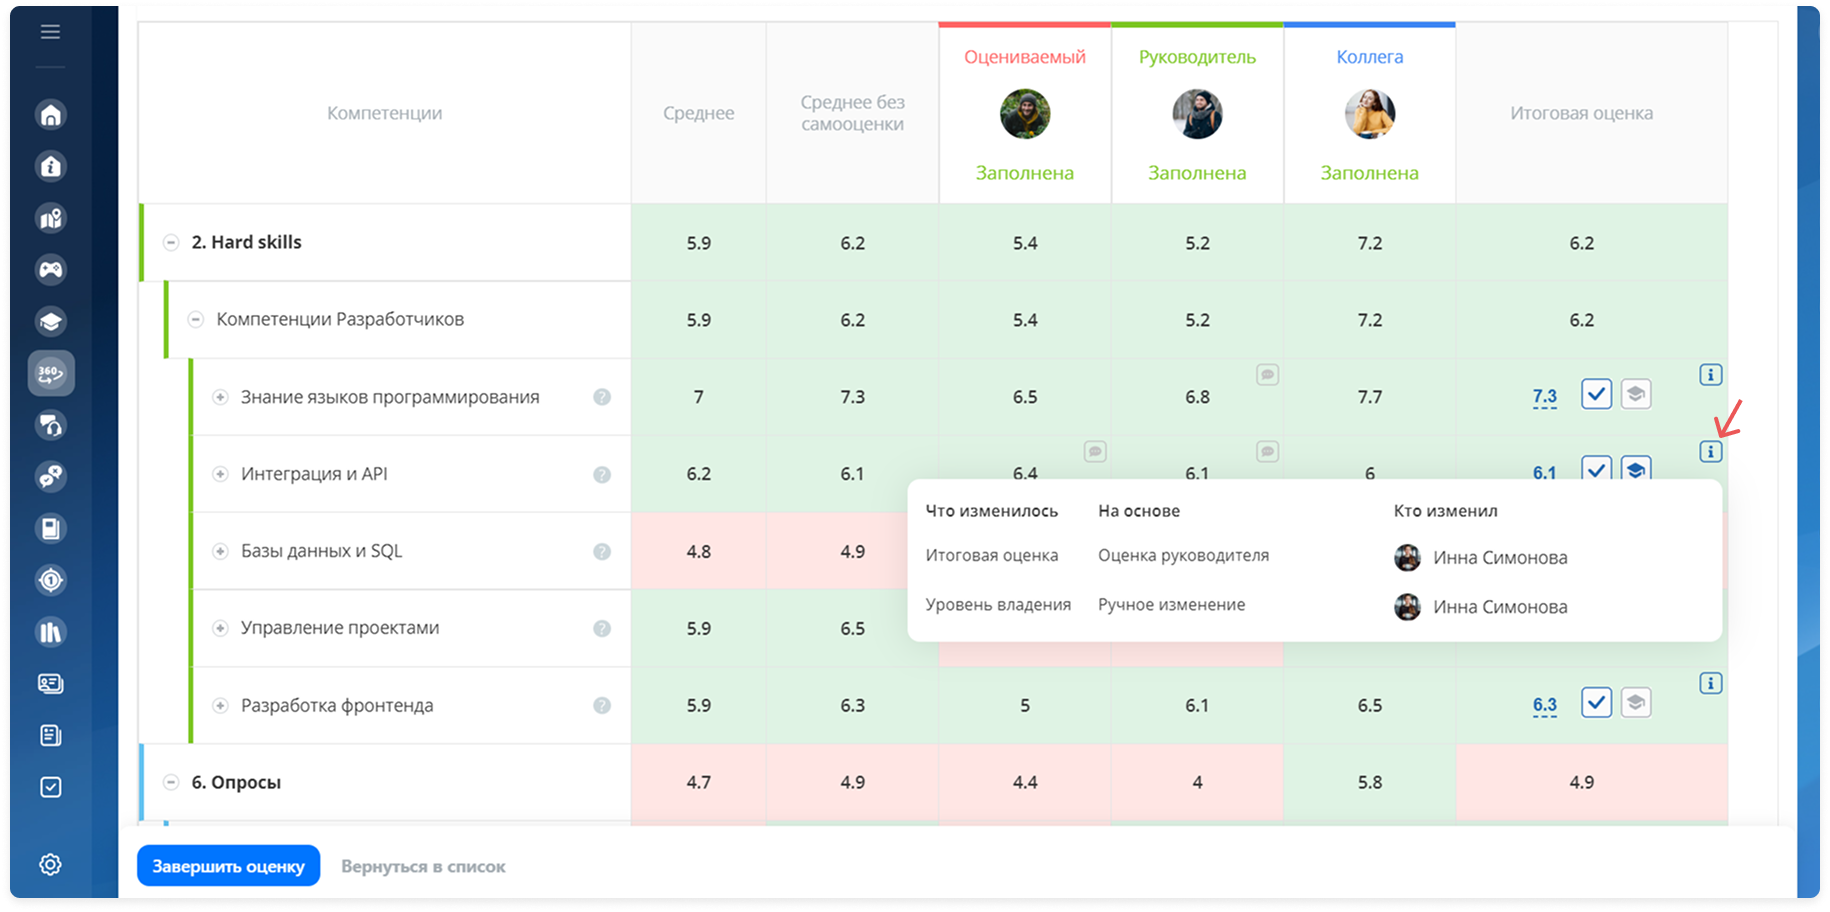Open manager's comment on Знание языков программирования
This screenshot has height=912, width=1830.
(x=1267, y=375)
